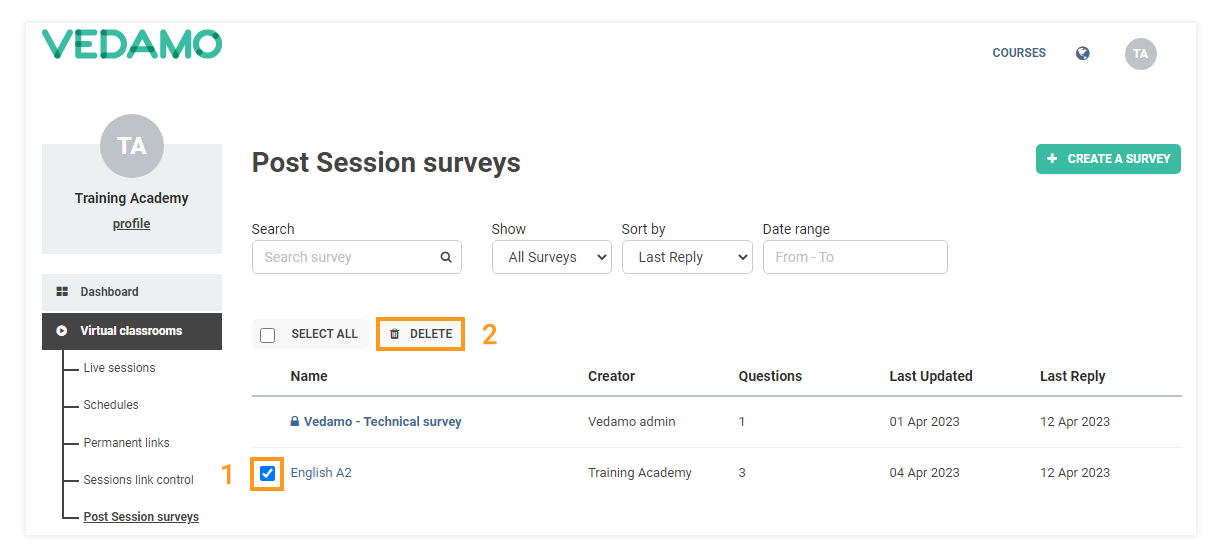Click Last Reply date in English A2 row
This screenshot has width=1222, height=558.
1075,473
